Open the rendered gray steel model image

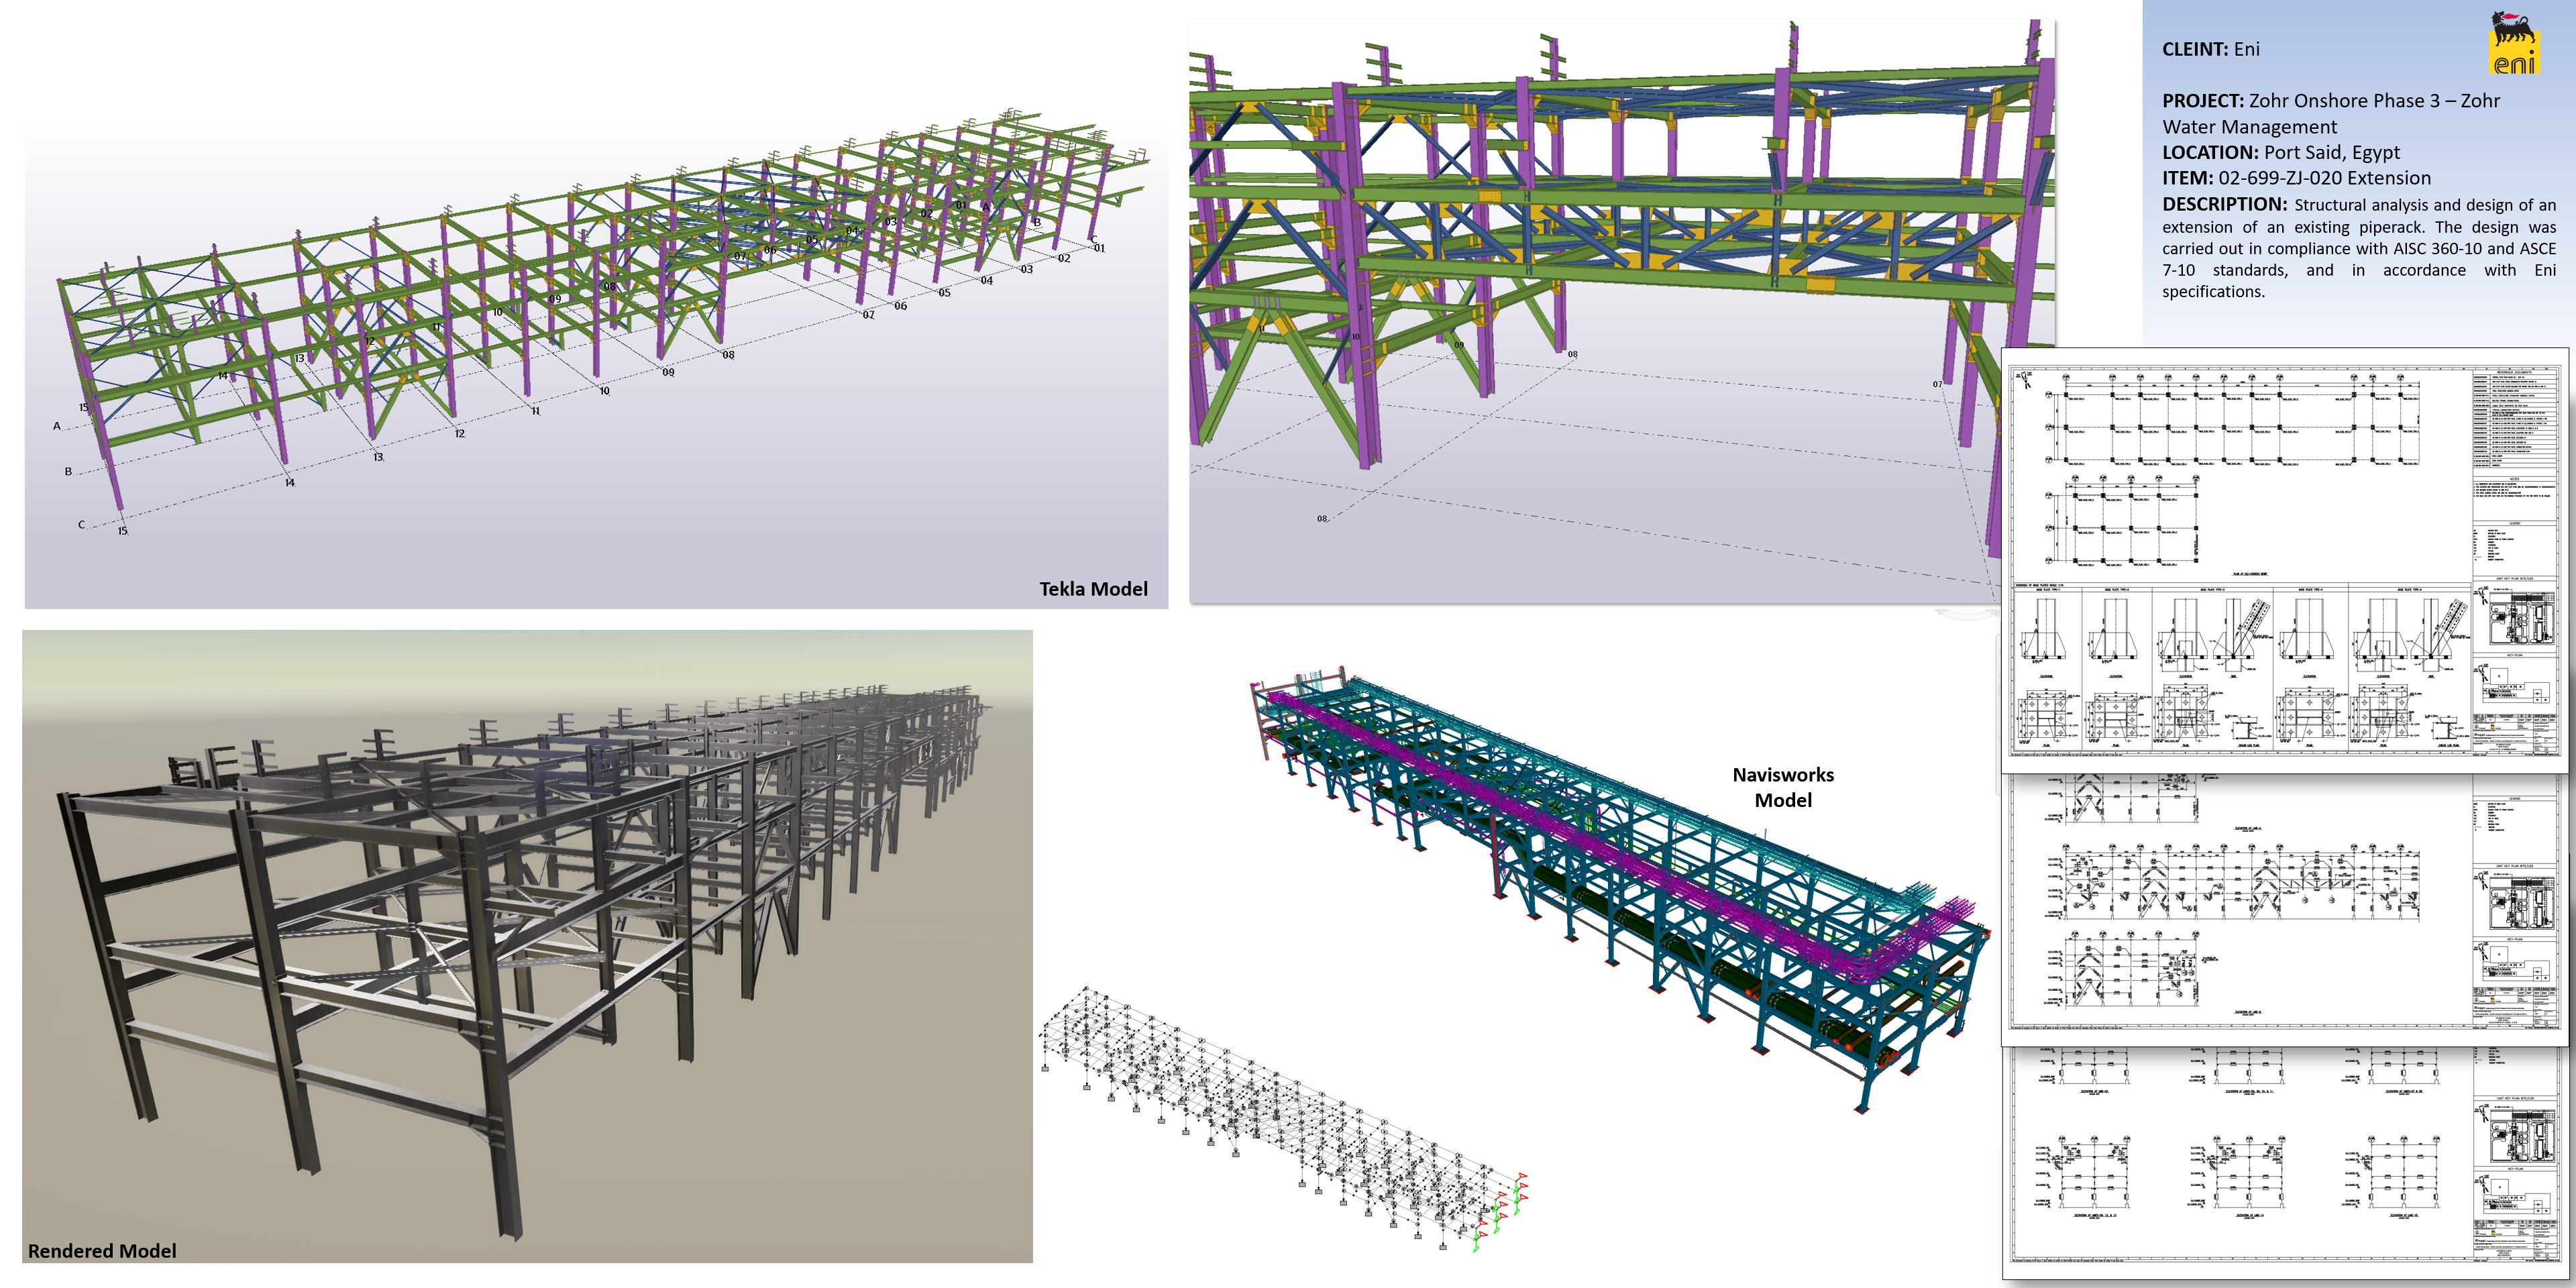pos(527,946)
